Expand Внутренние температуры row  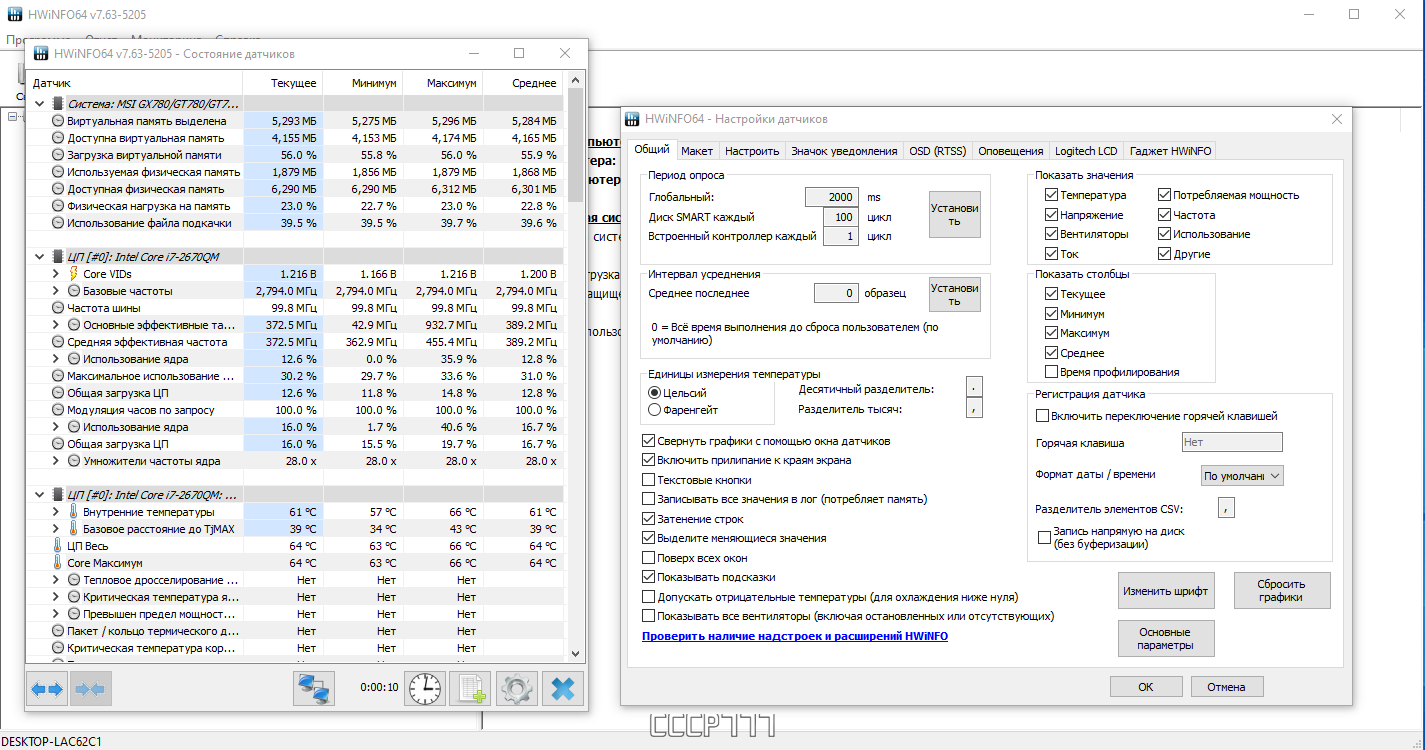(55, 511)
